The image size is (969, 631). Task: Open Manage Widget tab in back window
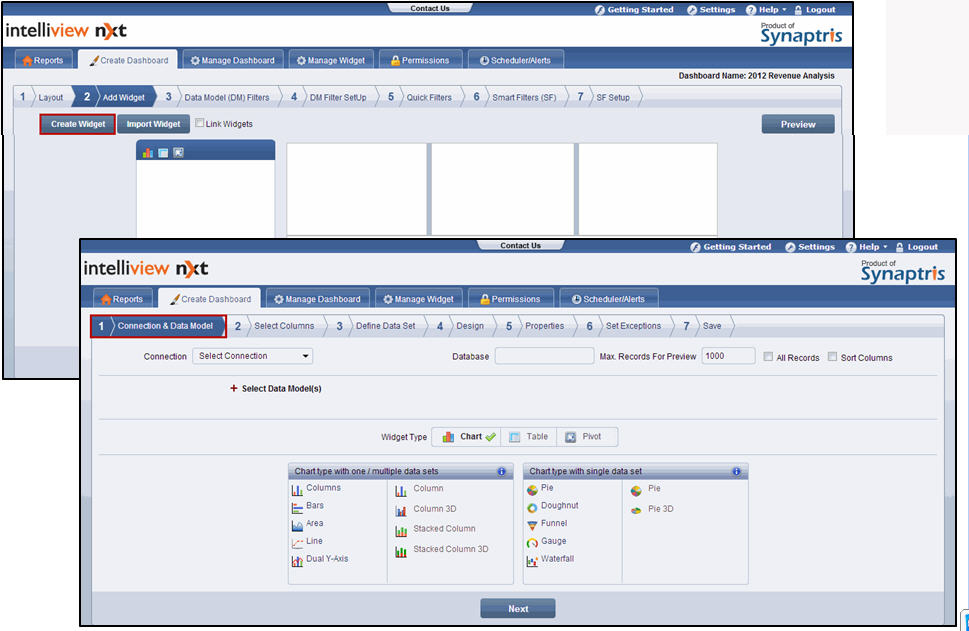click(331, 60)
